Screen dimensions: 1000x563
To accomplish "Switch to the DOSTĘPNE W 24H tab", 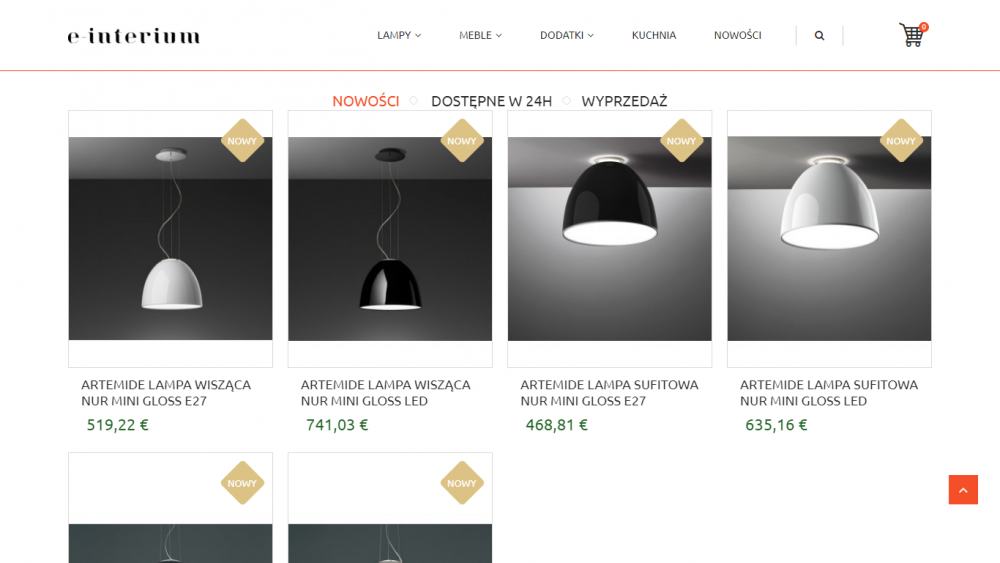I will [491, 101].
